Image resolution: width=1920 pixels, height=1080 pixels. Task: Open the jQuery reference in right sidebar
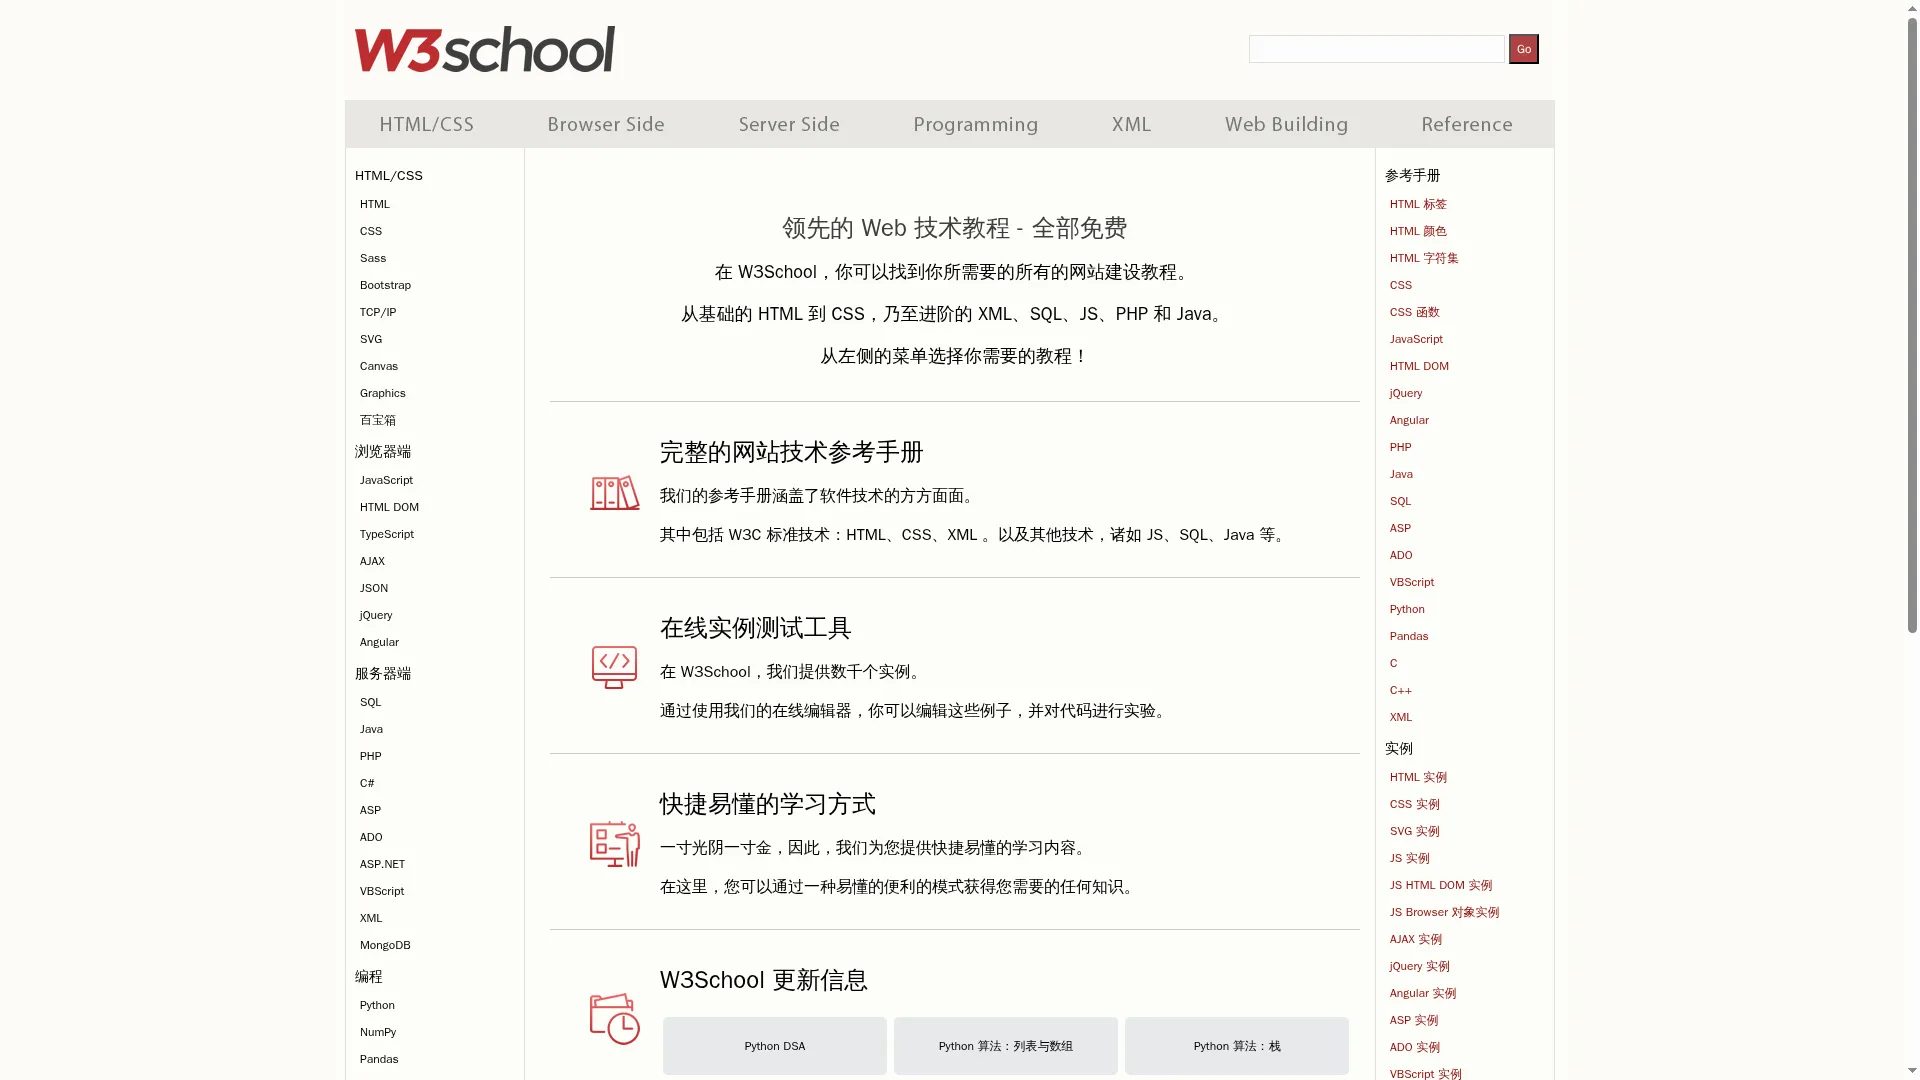(1405, 393)
